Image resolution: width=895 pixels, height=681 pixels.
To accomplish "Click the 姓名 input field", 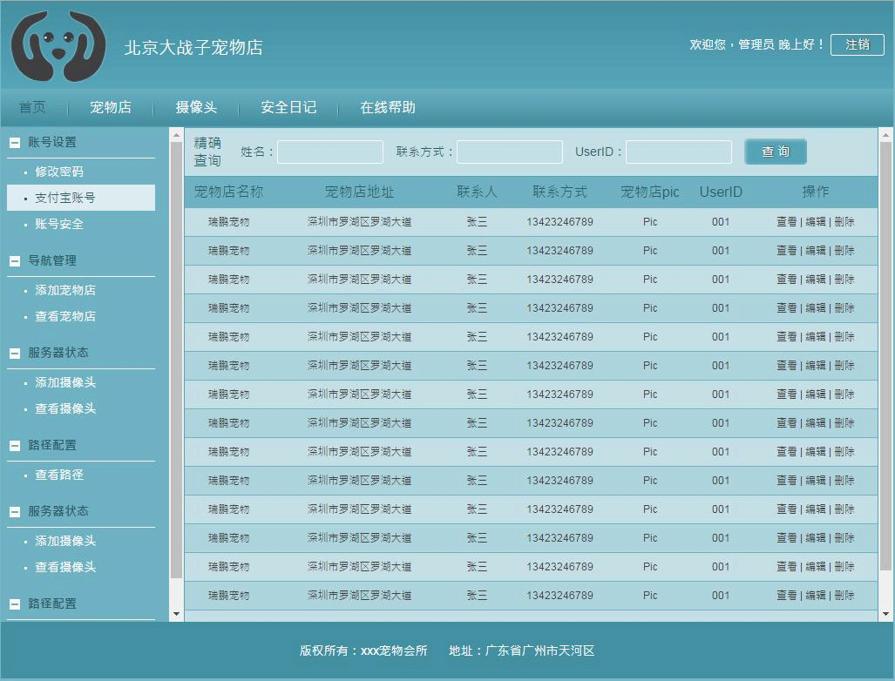I will [330, 152].
